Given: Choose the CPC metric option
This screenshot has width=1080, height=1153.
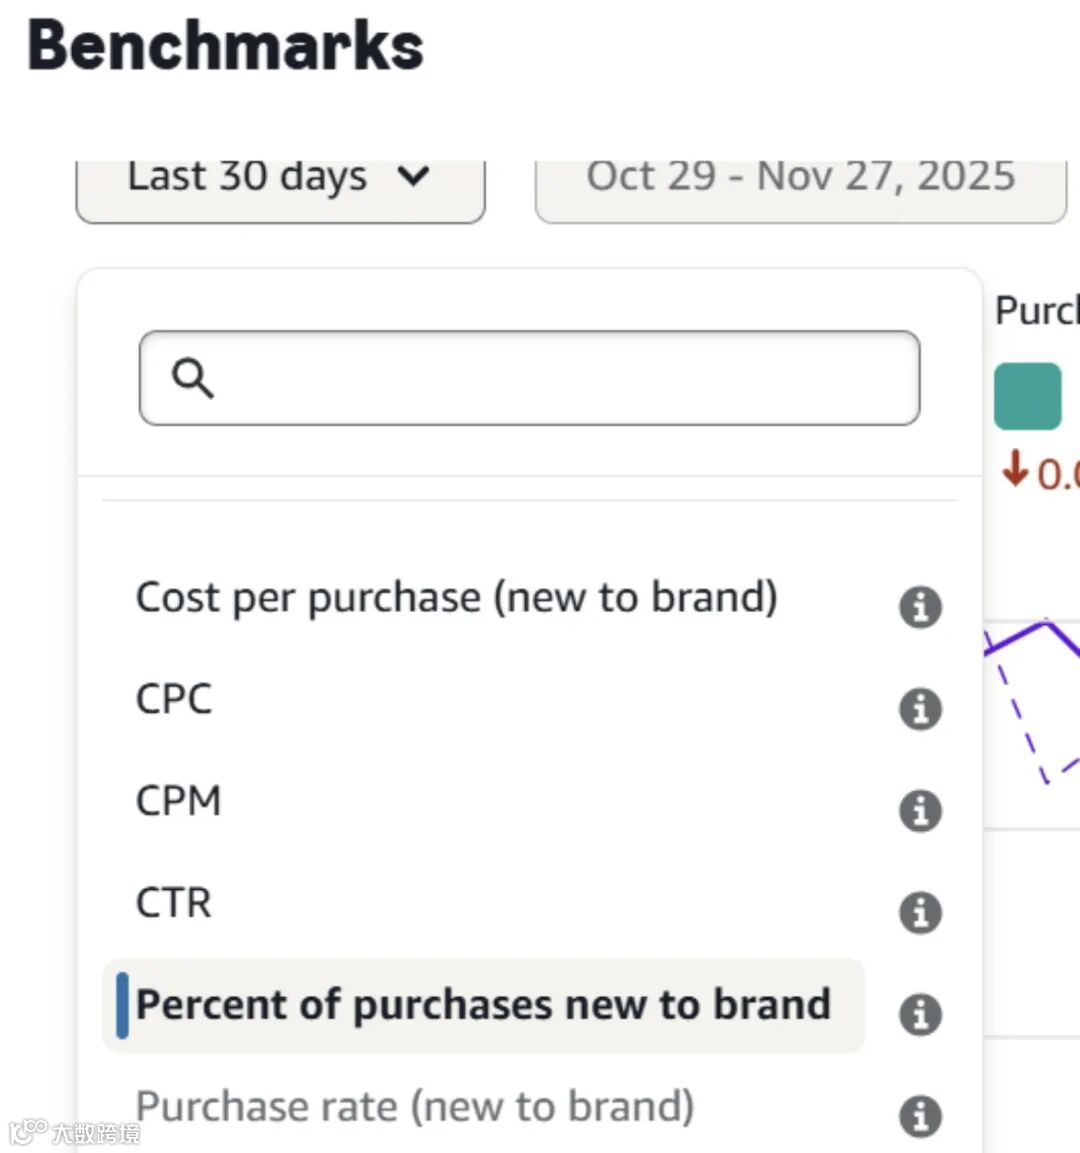Looking at the screenshot, I should pos(174,700).
